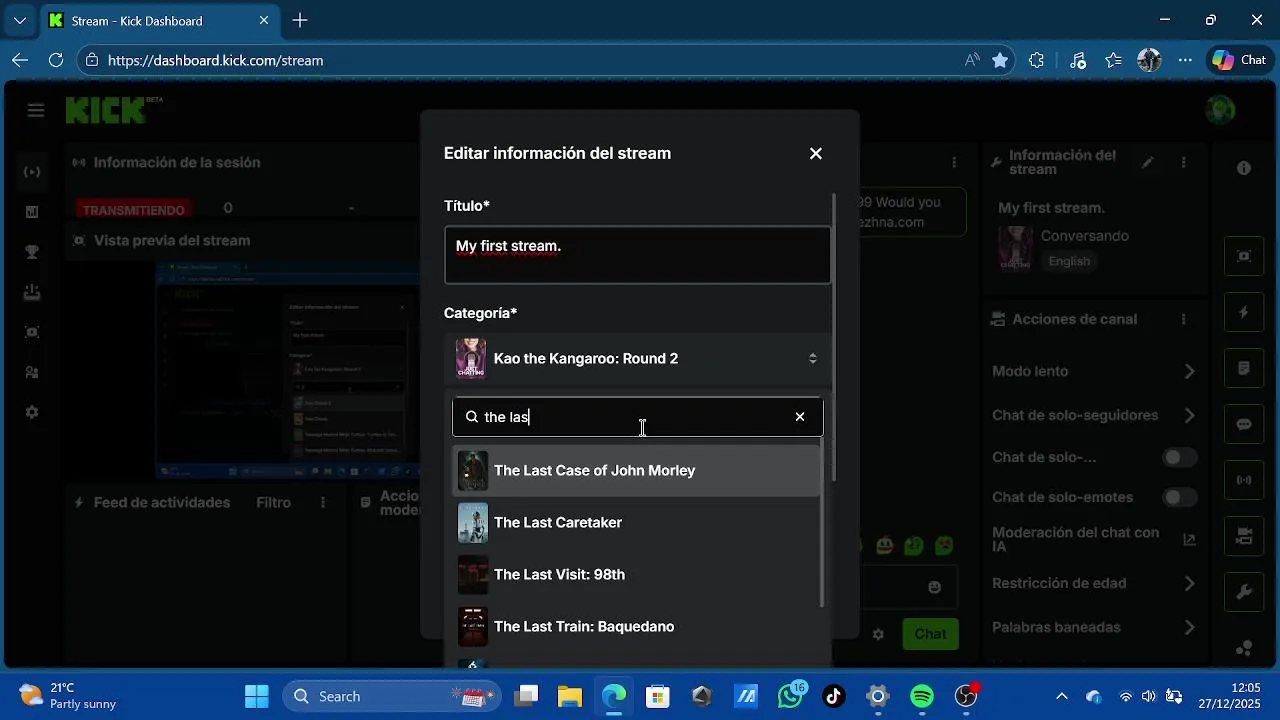Open Spotify from the taskbar
This screenshot has width=1280, height=720.
[922, 696]
